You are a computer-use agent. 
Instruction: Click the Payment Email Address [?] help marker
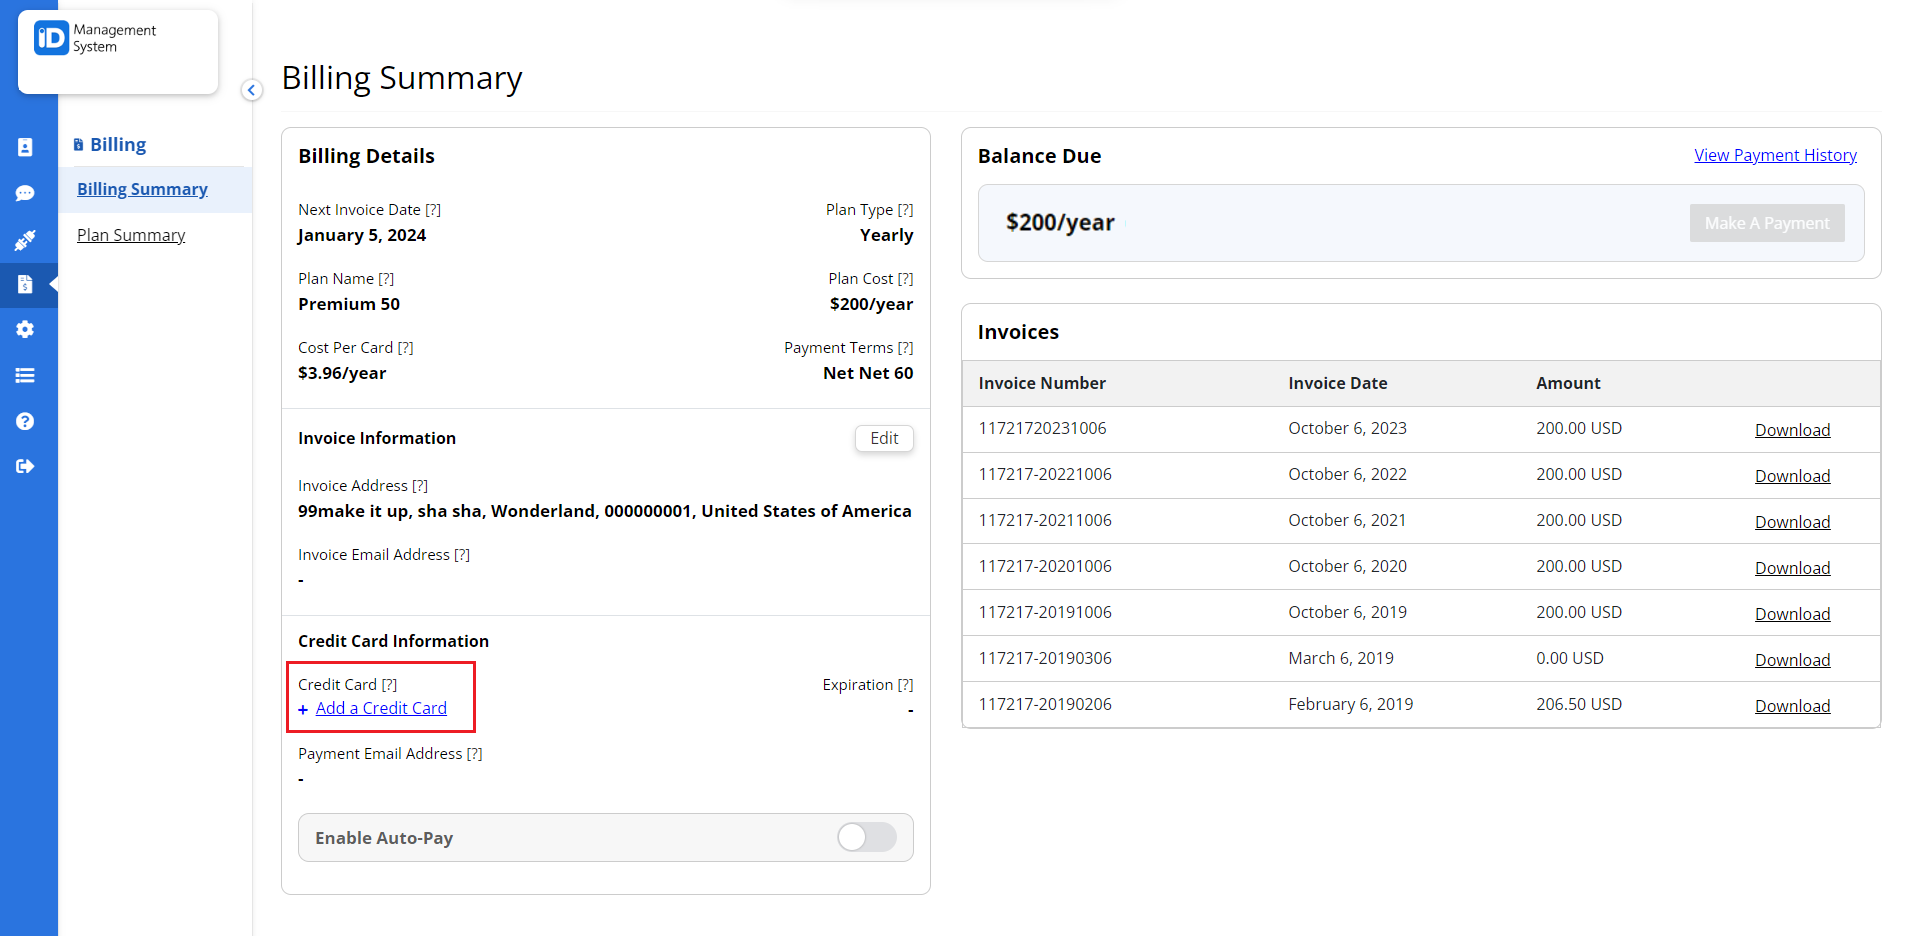474,754
